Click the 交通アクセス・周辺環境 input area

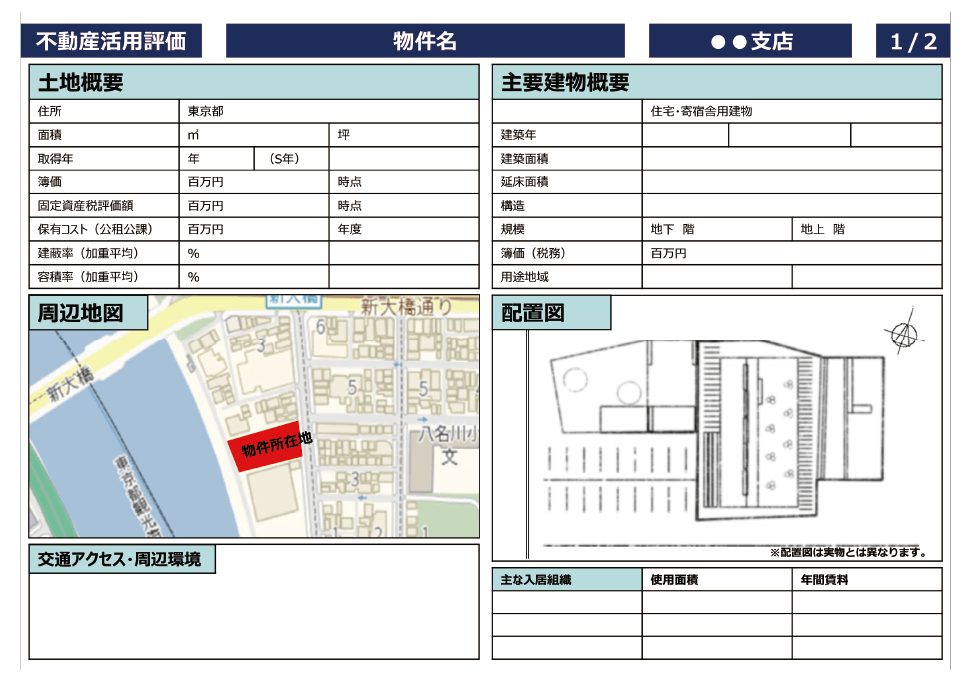click(x=250, y=615)
